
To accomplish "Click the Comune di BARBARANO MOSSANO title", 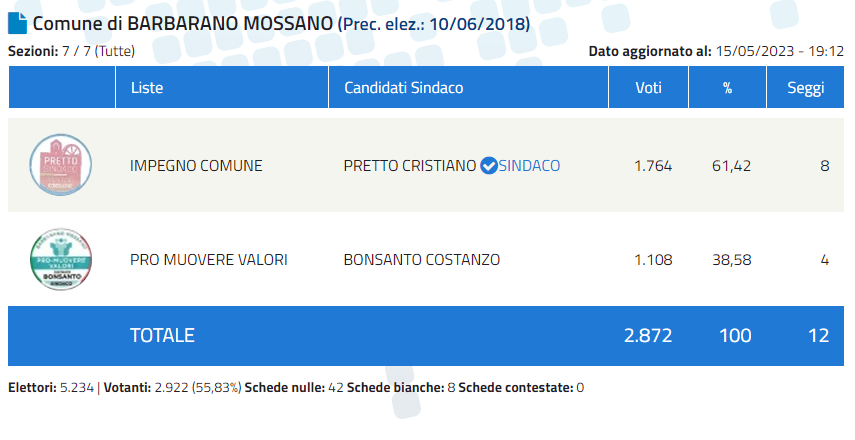I will (183, 23).
